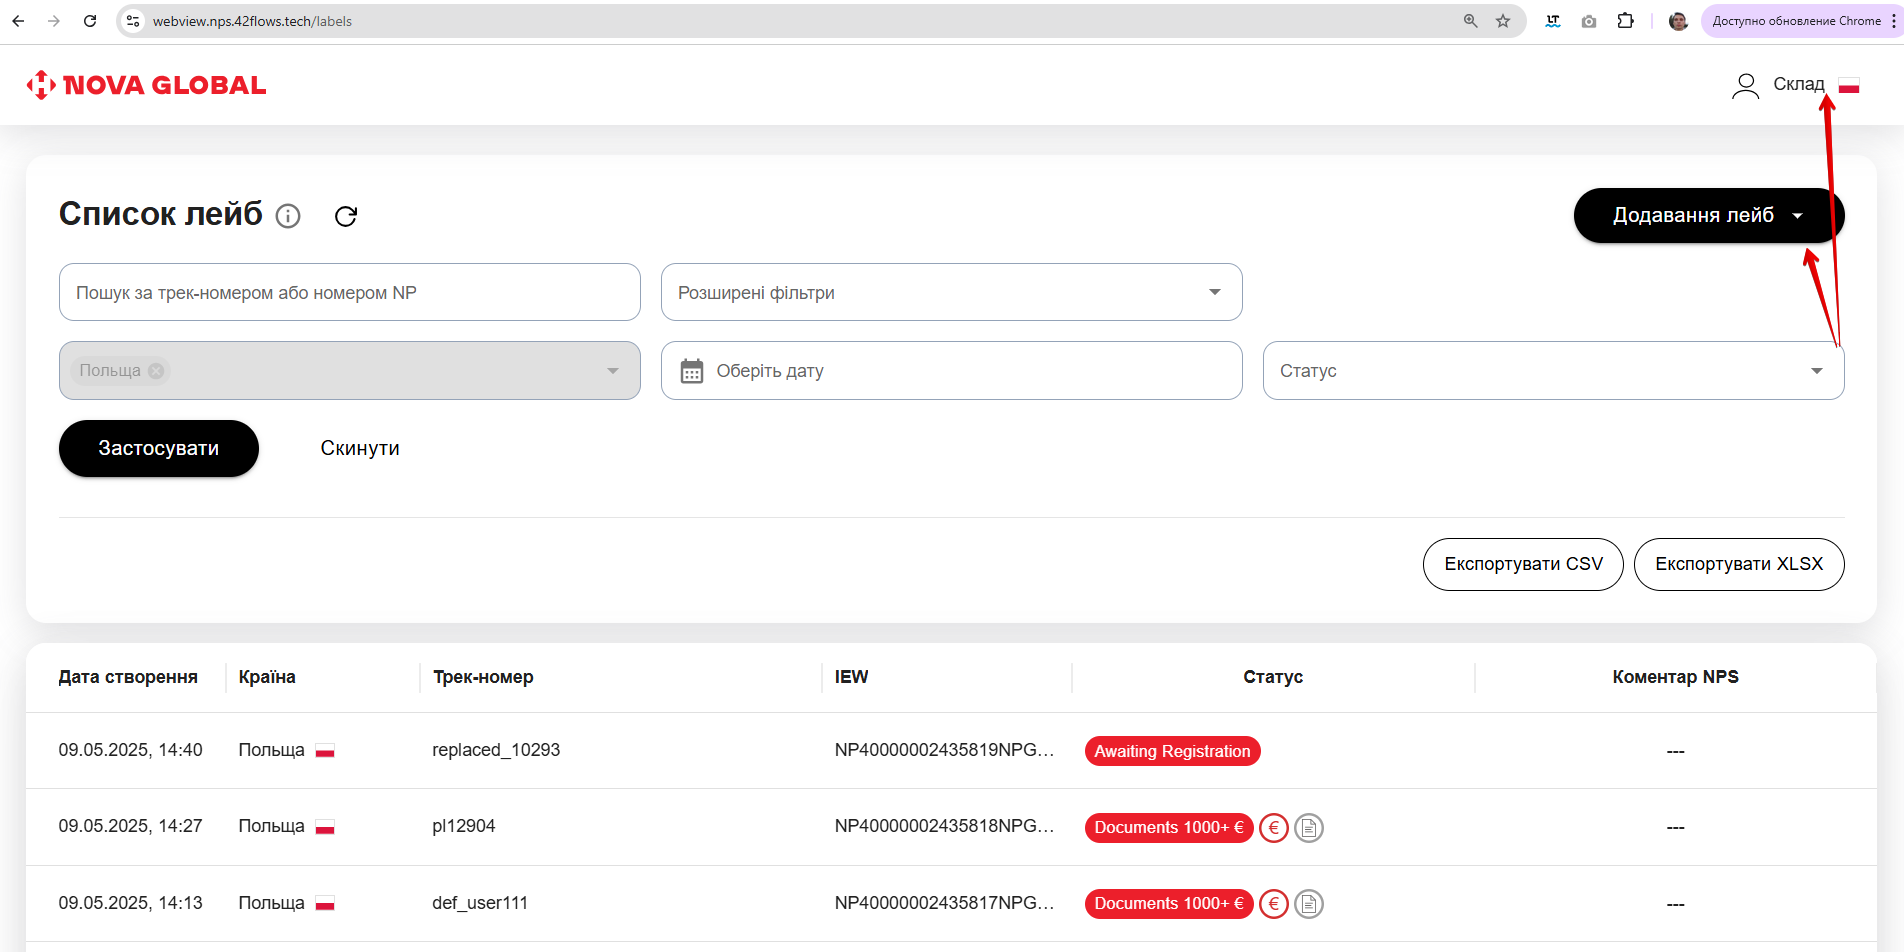Sort by Дата створення column header
This screenshot has width=1904, height=952.
128,677
